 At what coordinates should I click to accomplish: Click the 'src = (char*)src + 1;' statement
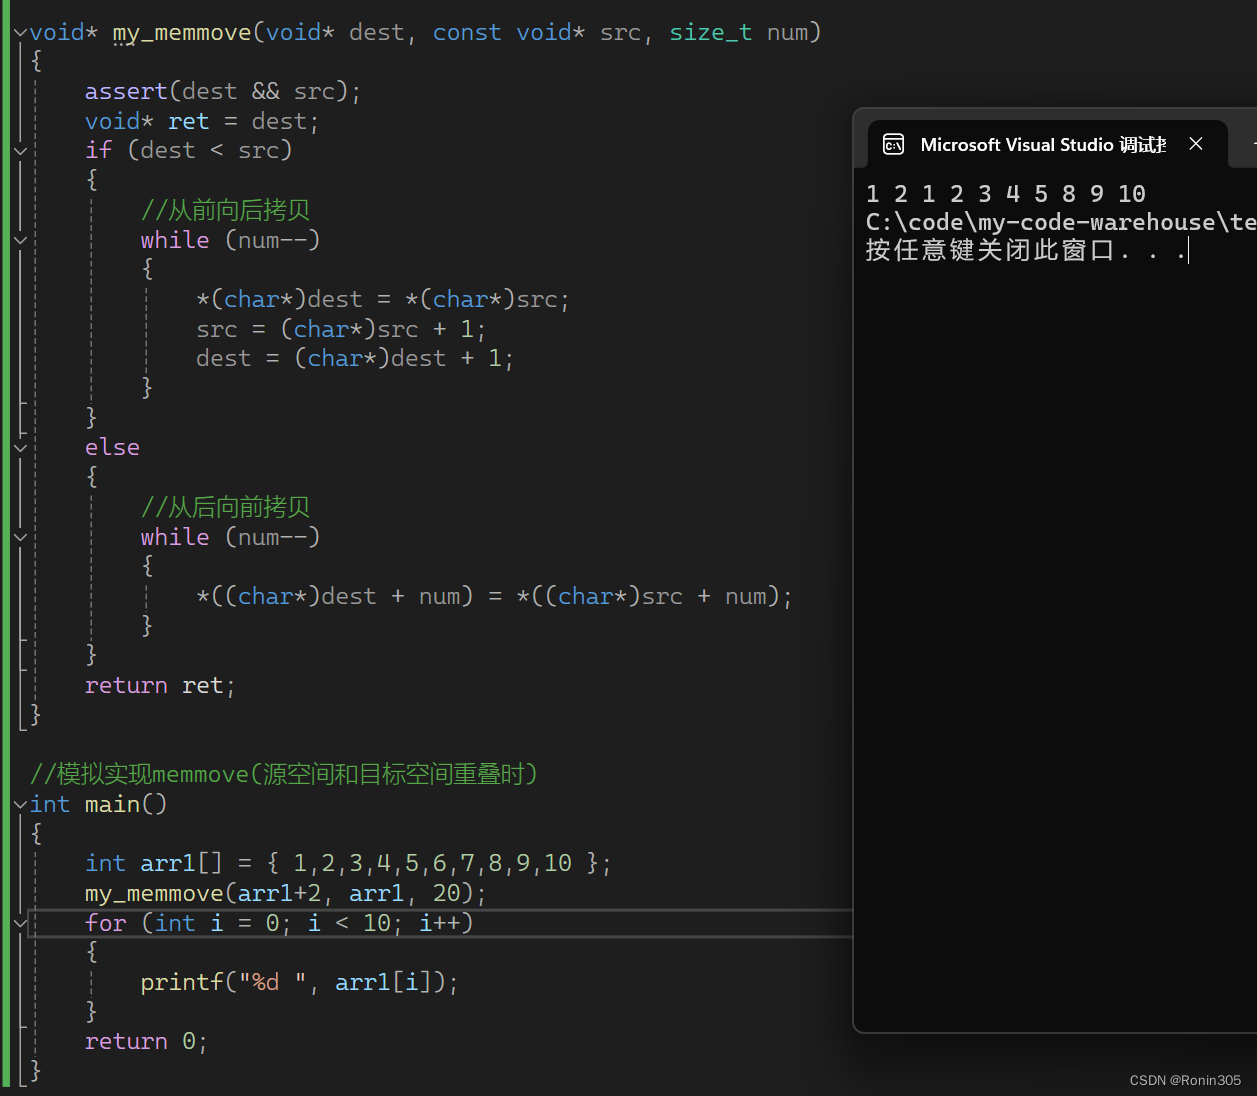[340, 330]
